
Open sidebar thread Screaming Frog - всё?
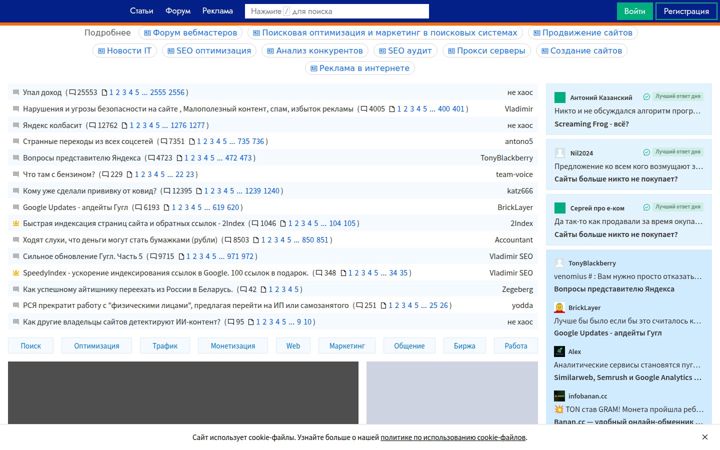pyautogui.click(x=591, y=124)
